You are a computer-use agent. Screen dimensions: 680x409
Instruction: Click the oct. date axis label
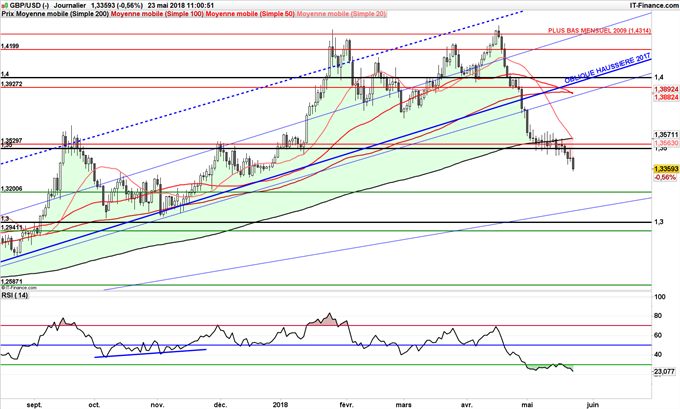point(94,405)
